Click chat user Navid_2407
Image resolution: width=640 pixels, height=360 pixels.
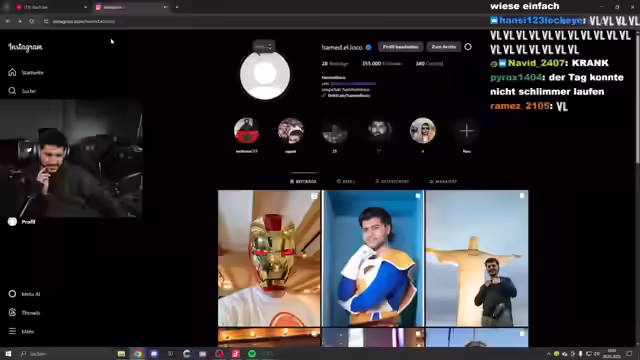tap(538, 63)
